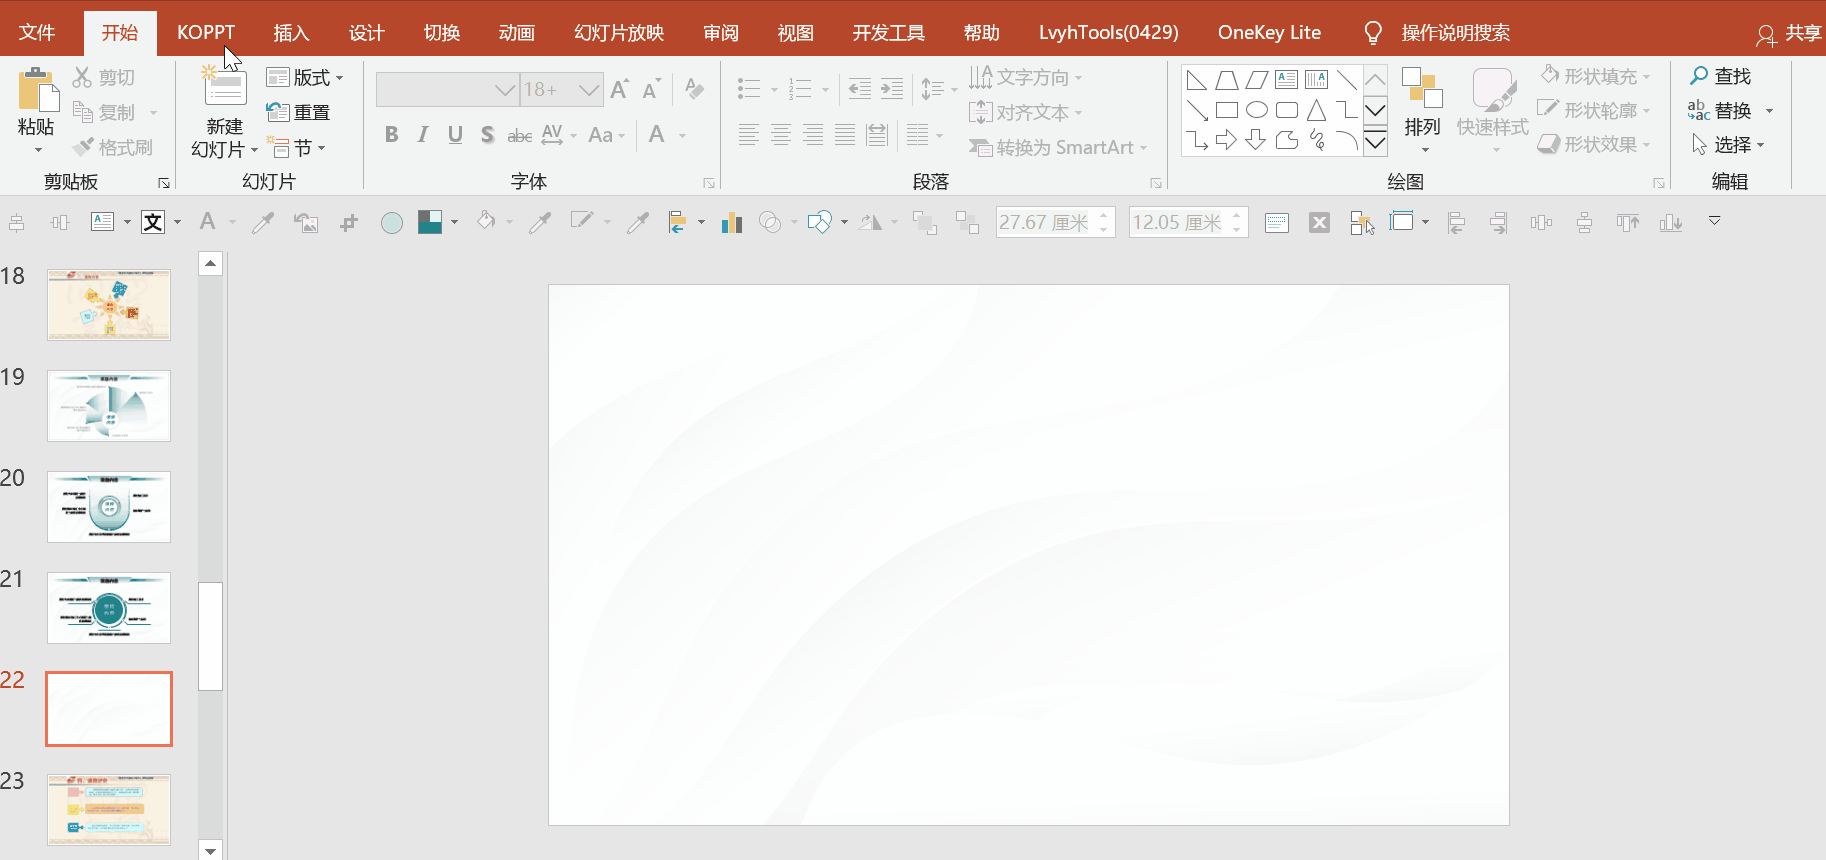Switch to the Insert (插入) tab
The height and width of the screenshot is (860, 1826).
tap(291, 32)
